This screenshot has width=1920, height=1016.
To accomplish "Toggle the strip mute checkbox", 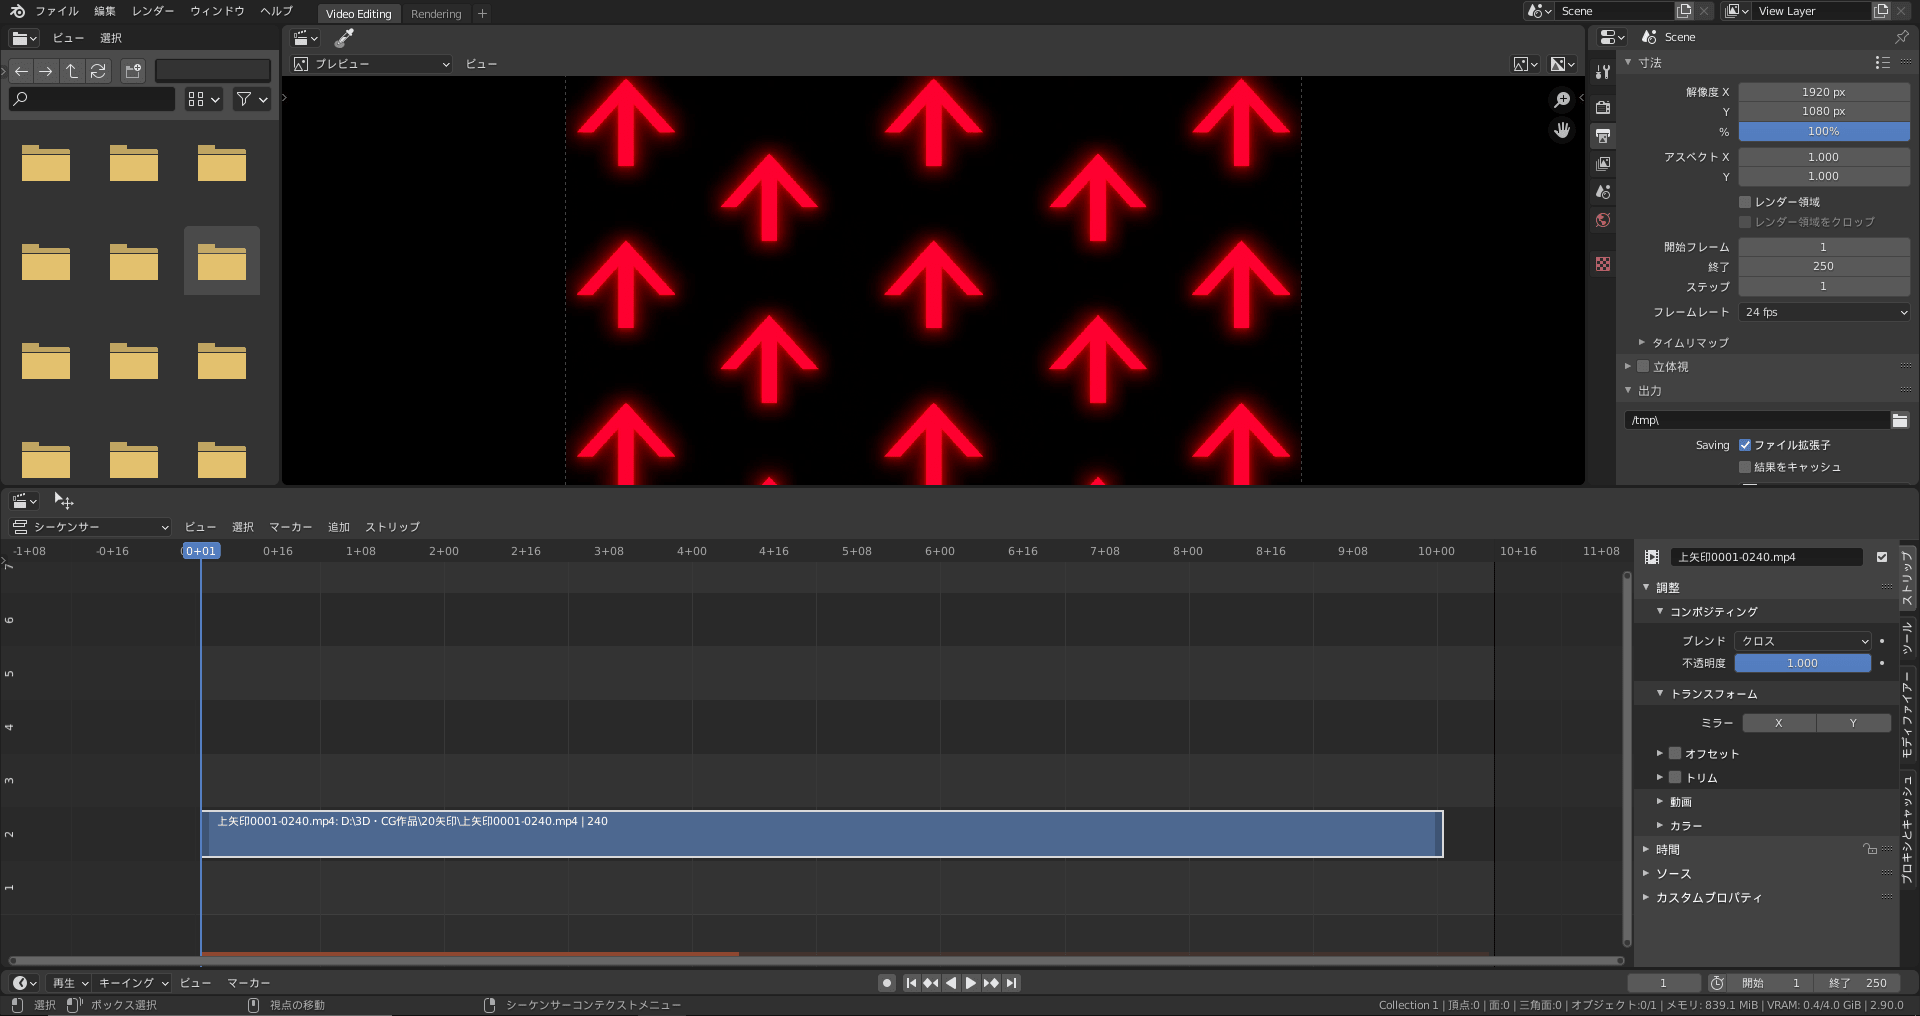I will tap(1882, 557).
